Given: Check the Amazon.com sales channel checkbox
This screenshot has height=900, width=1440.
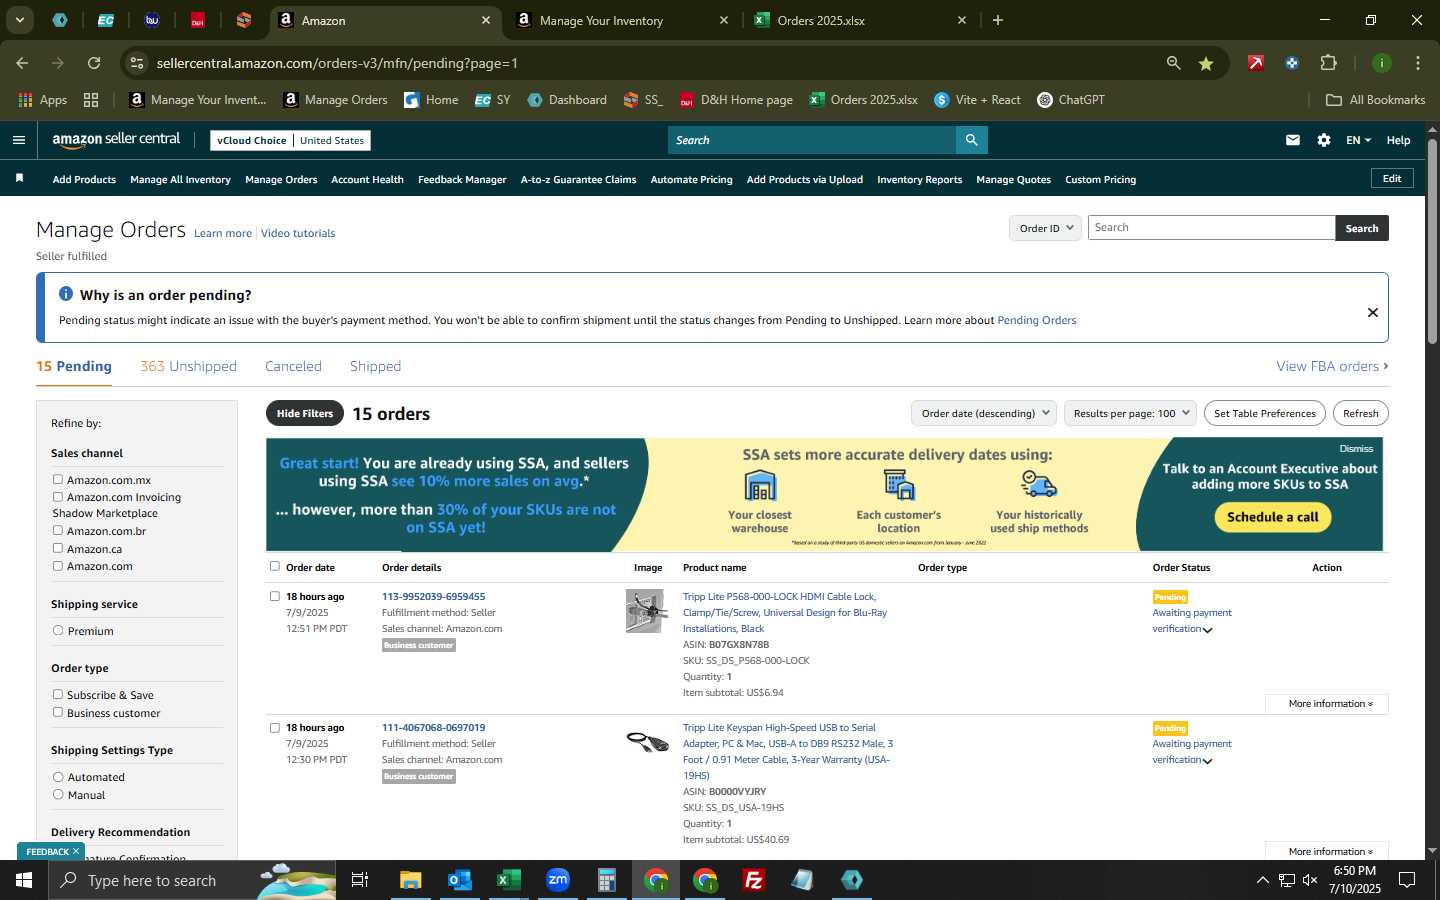Looking at the screenshot, I should 58,565.
